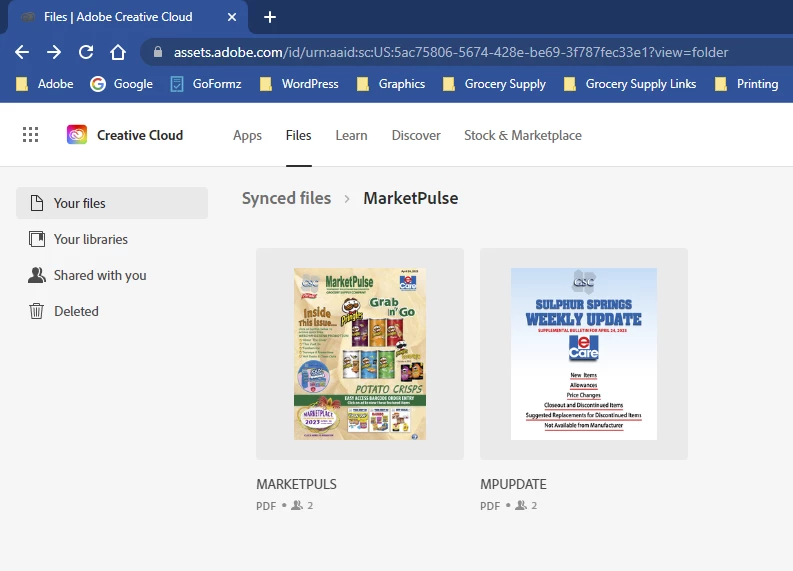The height and width of the screenshot is (571, 793).
Task: Open a new browser tab with plus
Action: click(x=270, y=17)
